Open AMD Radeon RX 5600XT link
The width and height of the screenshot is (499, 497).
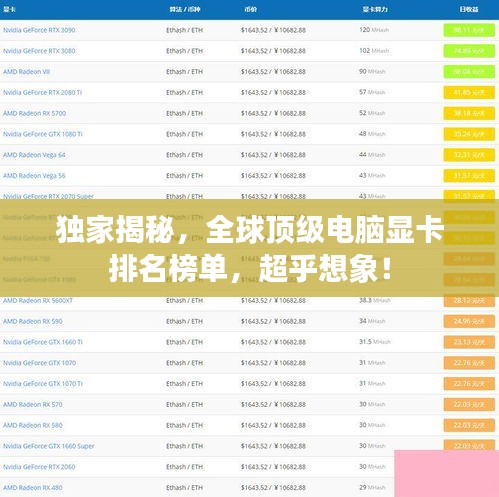38,301
